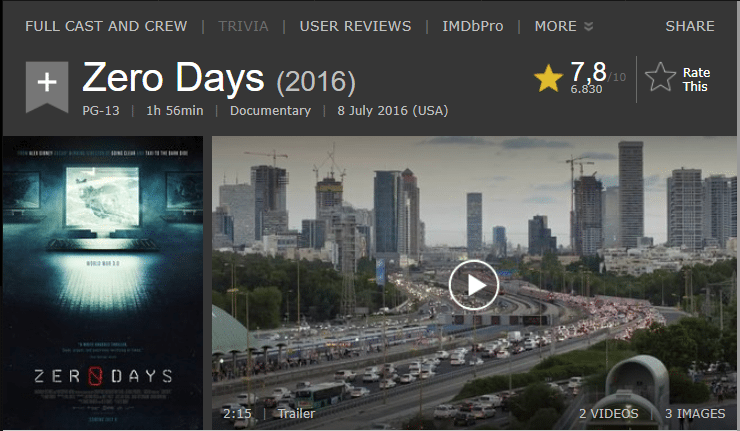View the 3 IMAGES gallery

(695, 414)
